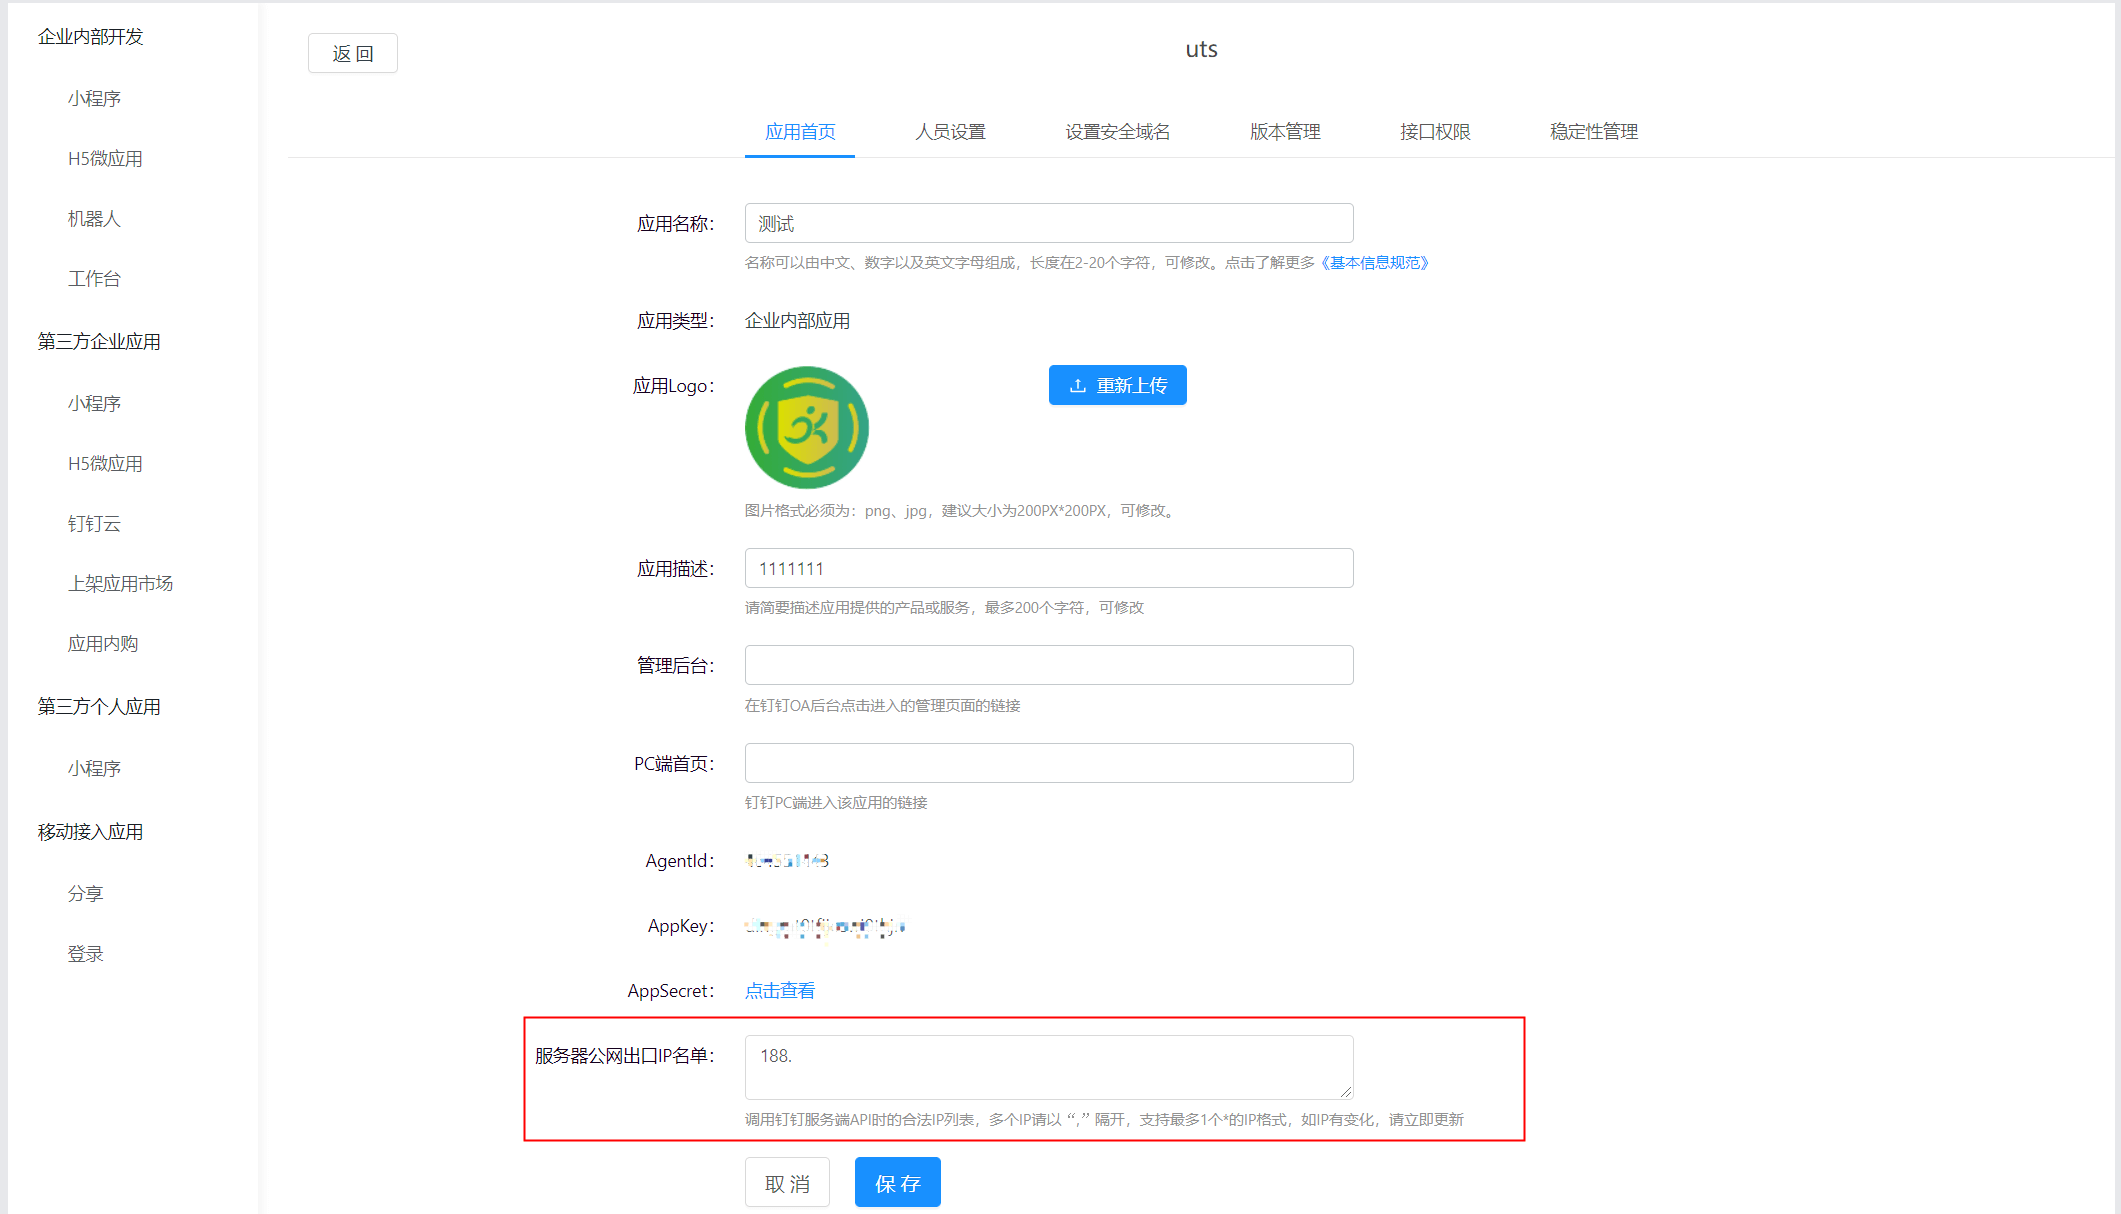2121x1214 pixels.
Task: Open the 版本管理 tab
Action: [1285, 132]
